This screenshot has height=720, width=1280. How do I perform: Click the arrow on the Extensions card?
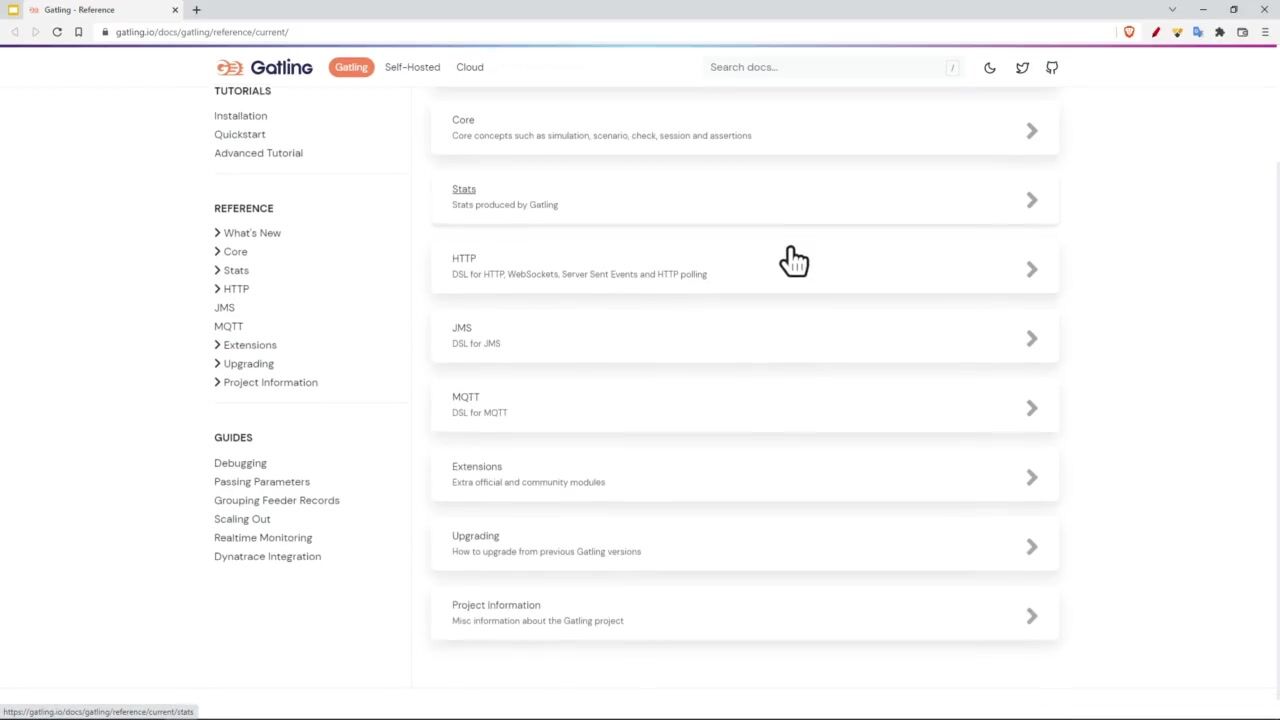1031,477
